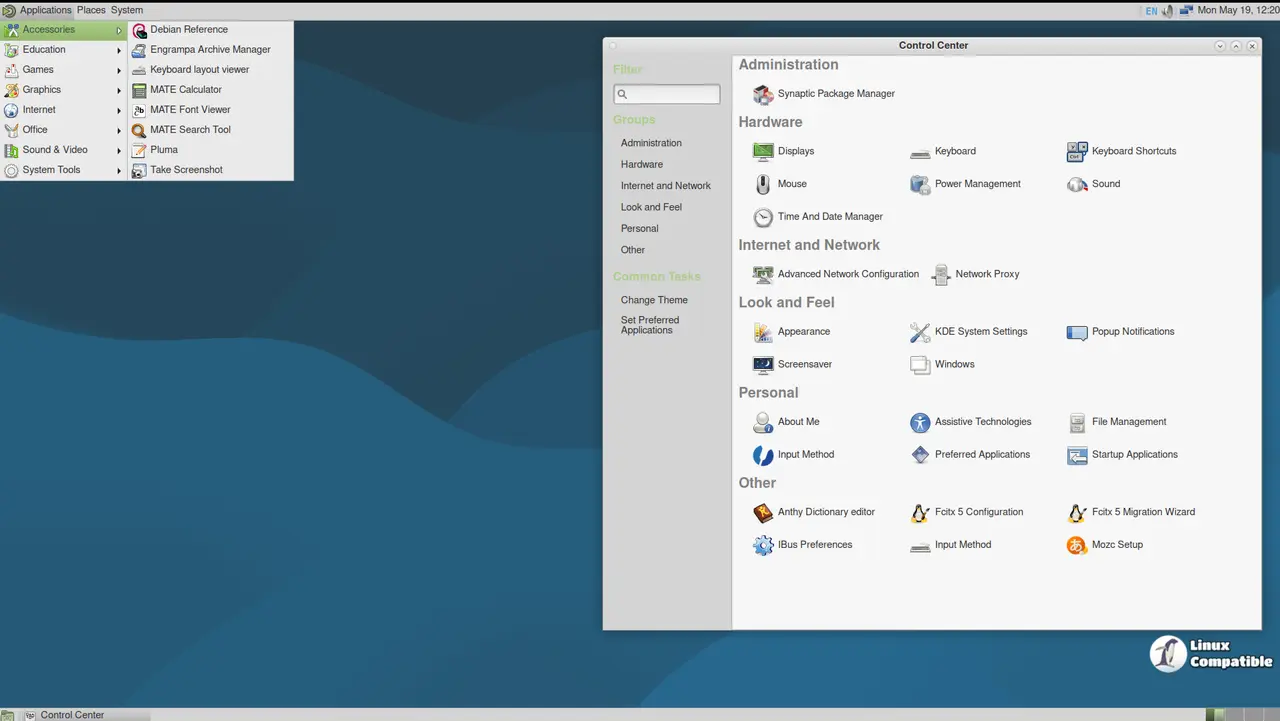Open the Appearance settings
Screen dimensions: 1280x721
803,331
